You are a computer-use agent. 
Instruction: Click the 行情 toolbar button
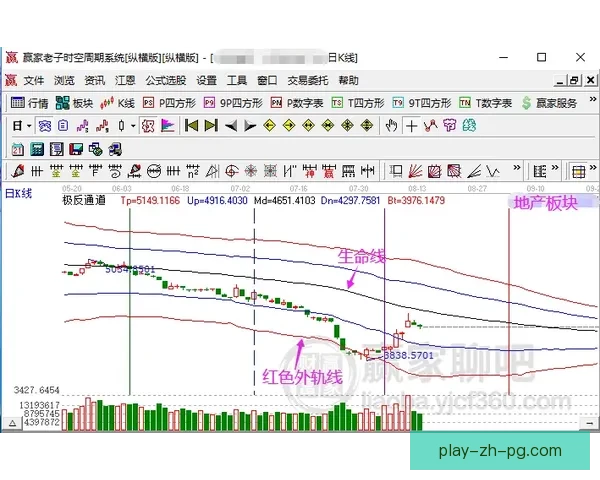tap(29, 103)
